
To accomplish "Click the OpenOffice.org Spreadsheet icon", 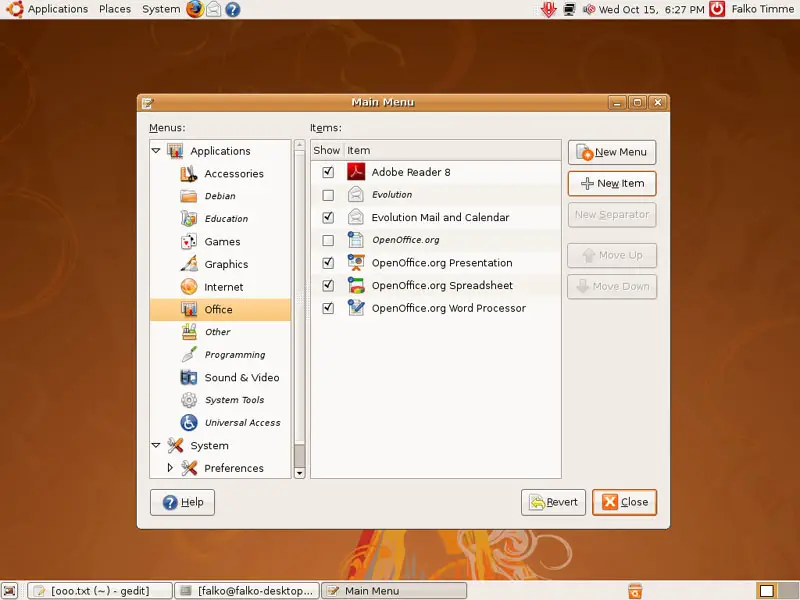I will click(x=356, y=285).
